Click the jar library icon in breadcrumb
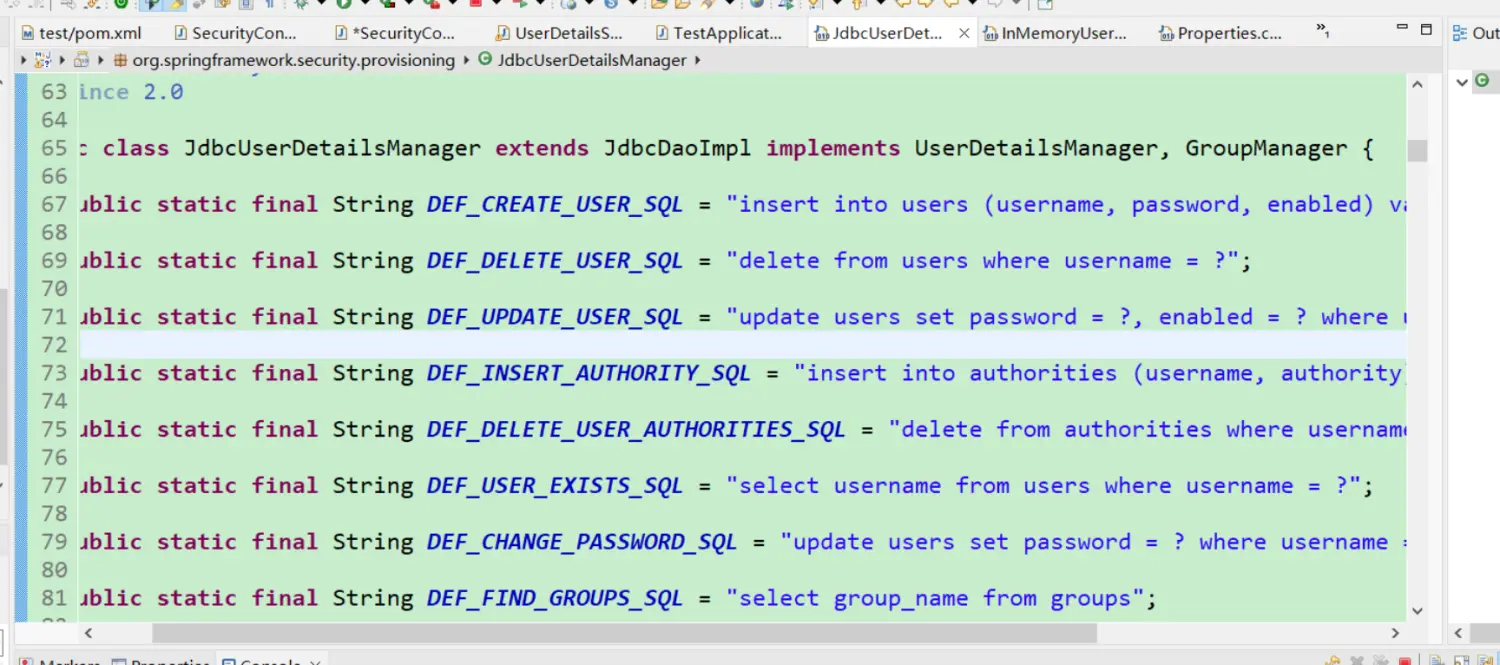 coord(81,60)
